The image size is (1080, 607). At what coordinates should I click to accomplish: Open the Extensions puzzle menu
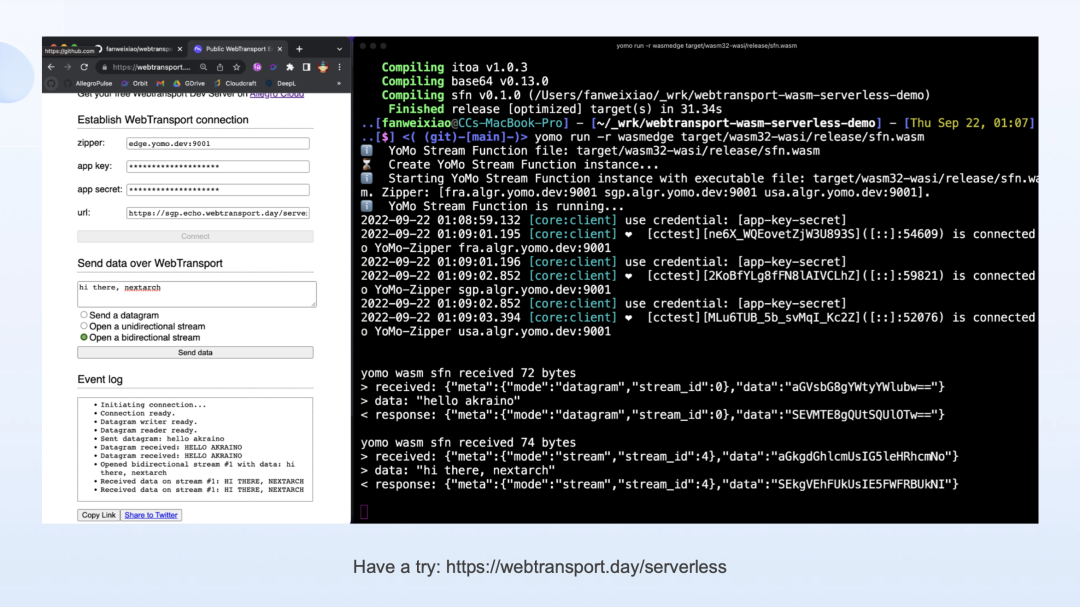pos(290,68)
